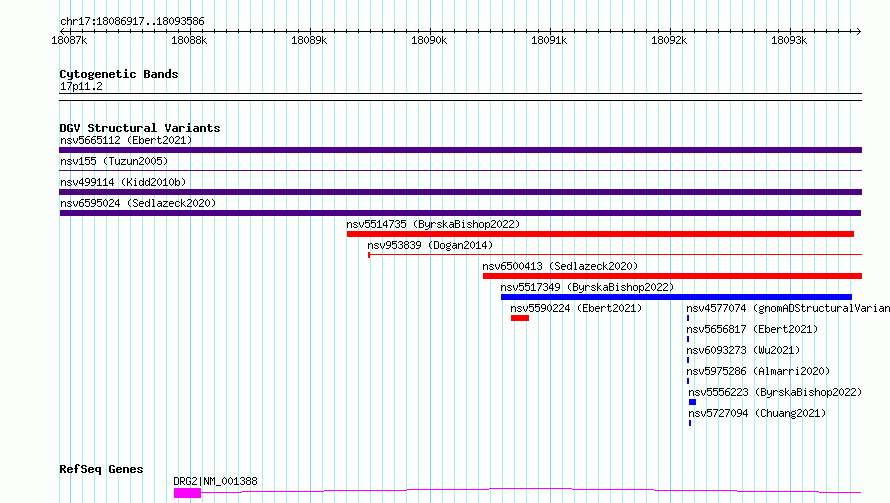Click the 18090k ruler position

coord(429,40)
